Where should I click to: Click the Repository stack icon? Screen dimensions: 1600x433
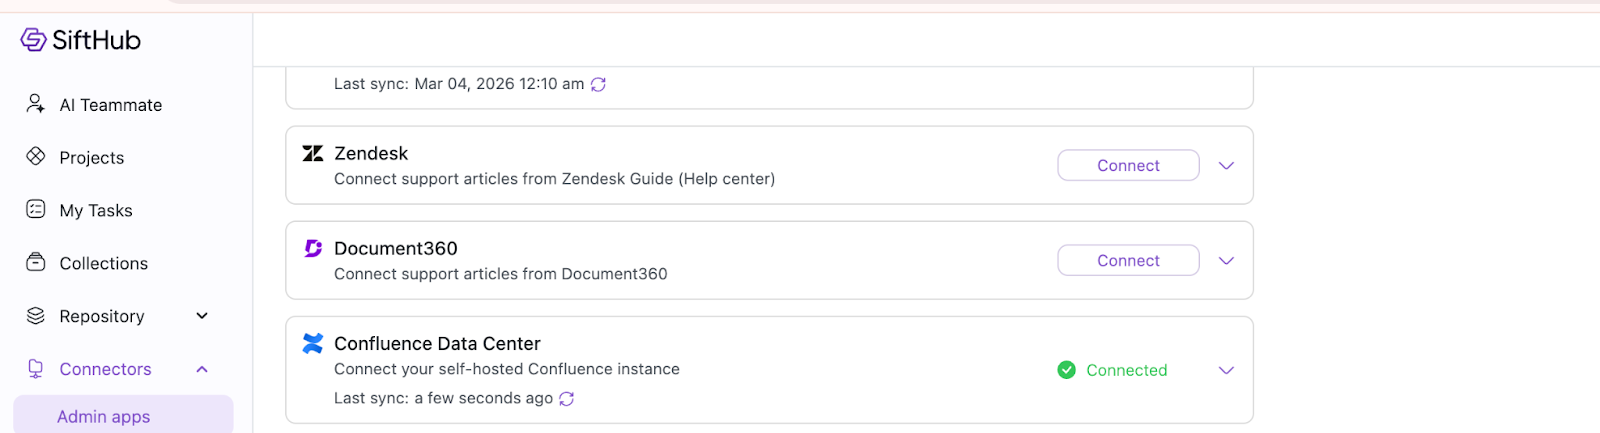[36, 316]
